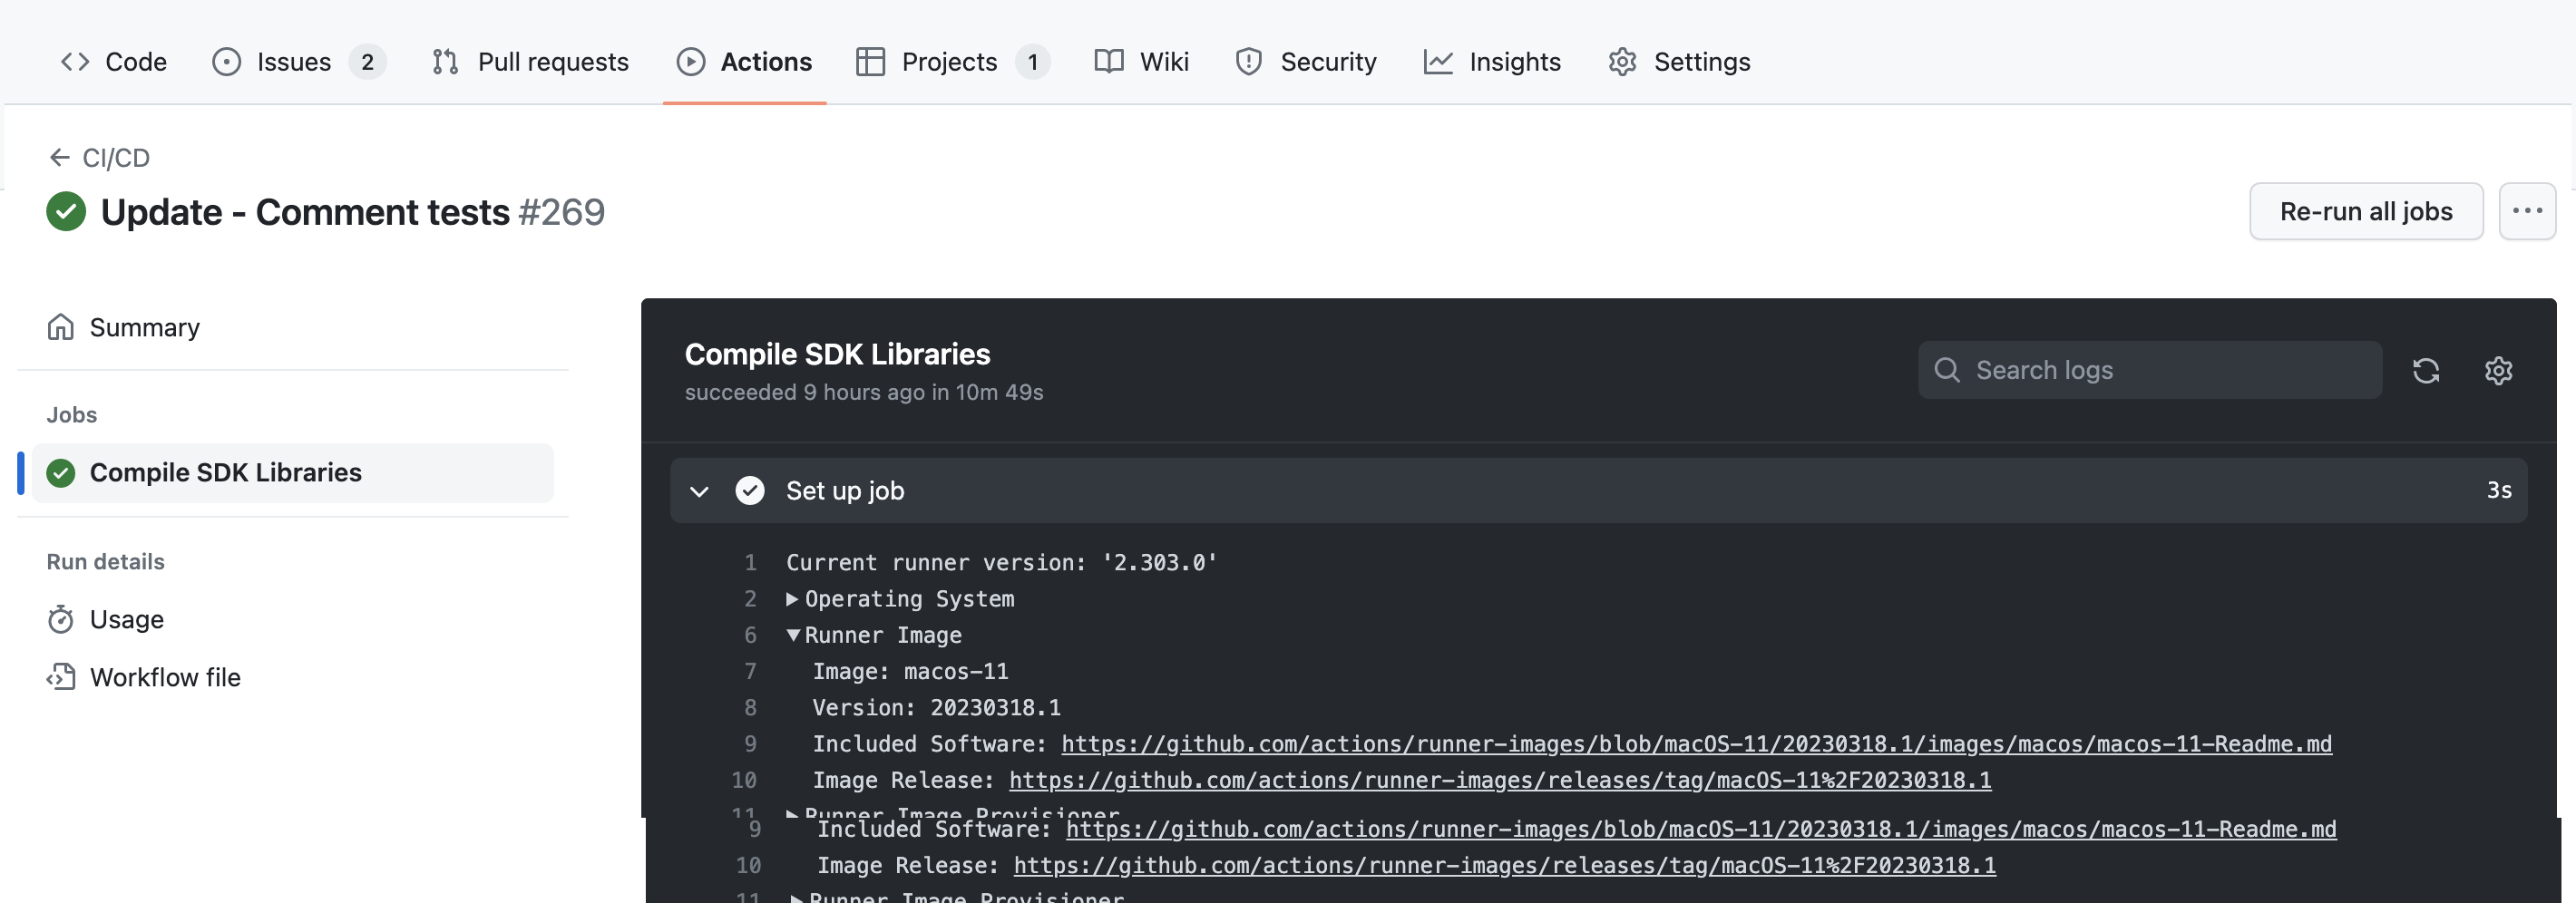
Task: Open the Image Release link on log line 10
Action: 1500,780
